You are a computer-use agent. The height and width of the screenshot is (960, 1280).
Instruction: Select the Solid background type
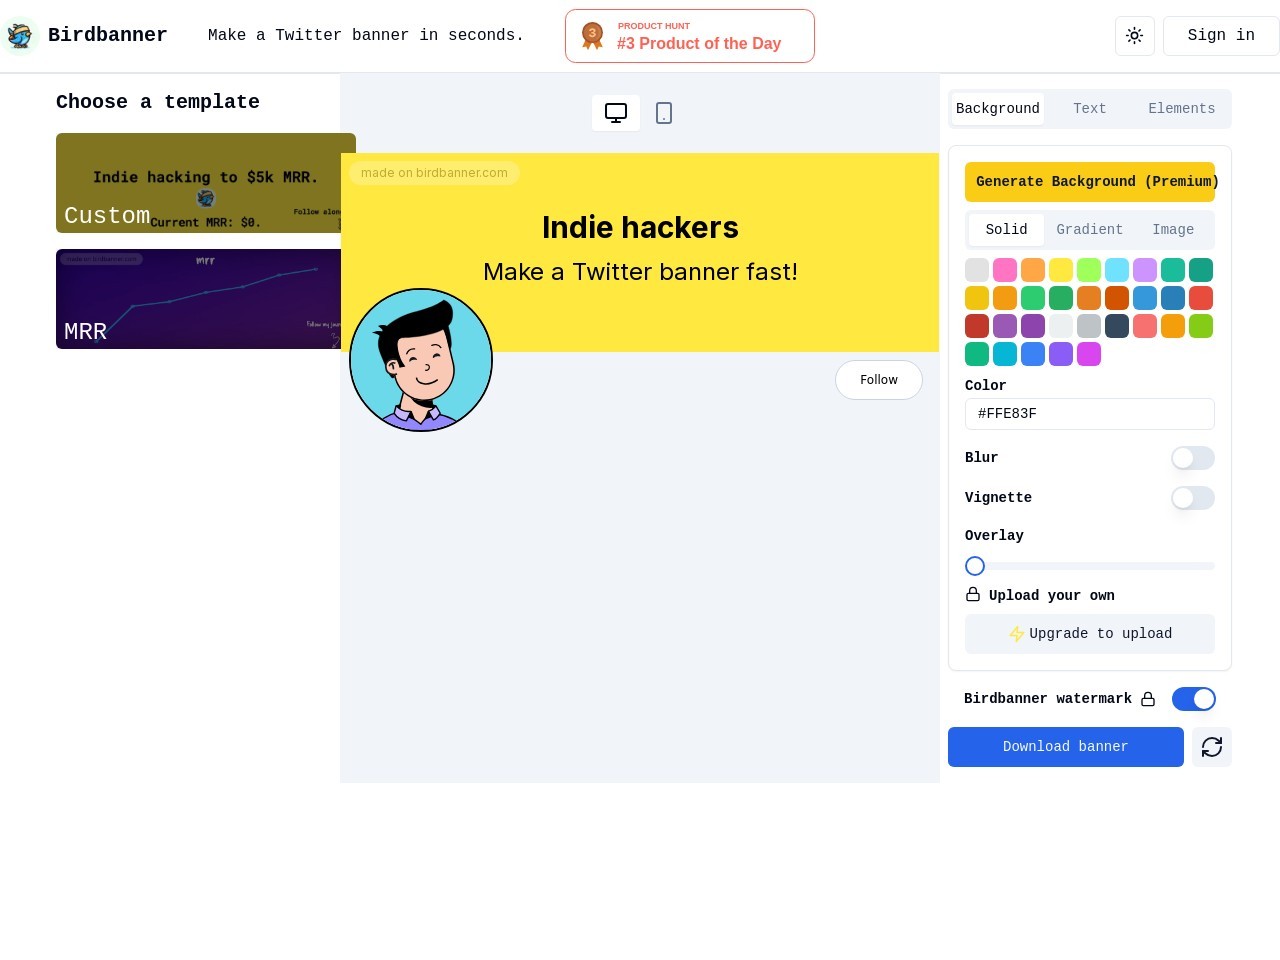(x=1006, y=230)
